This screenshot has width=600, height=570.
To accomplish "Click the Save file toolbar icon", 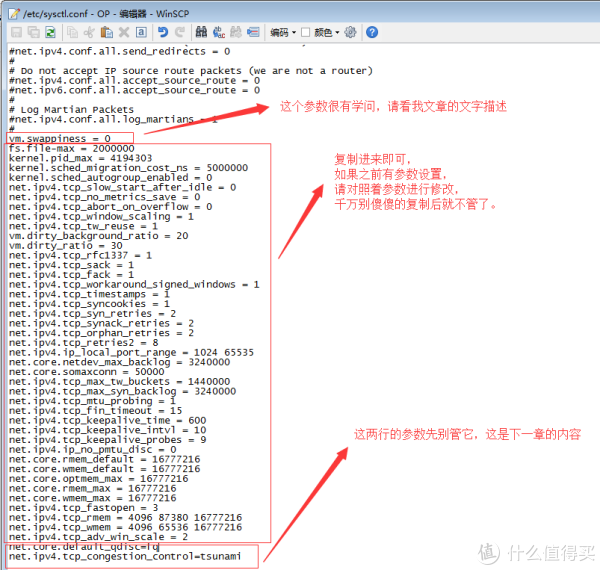I will (16, 32).
